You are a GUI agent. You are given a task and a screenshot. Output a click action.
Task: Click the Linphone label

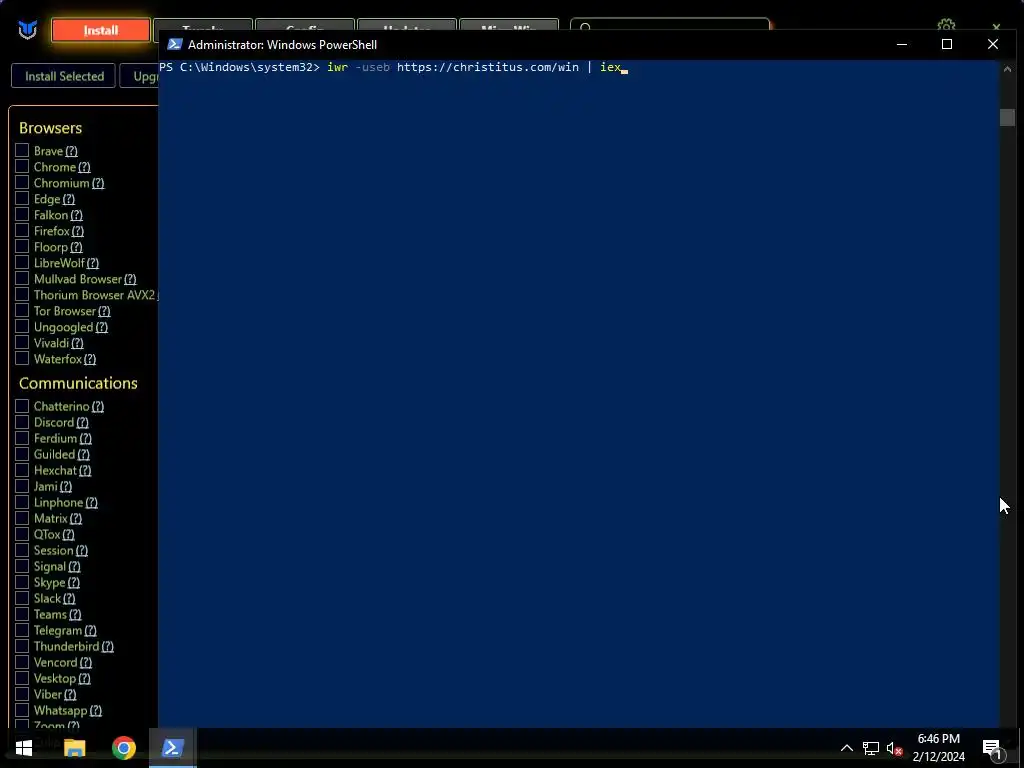(59, 502)
